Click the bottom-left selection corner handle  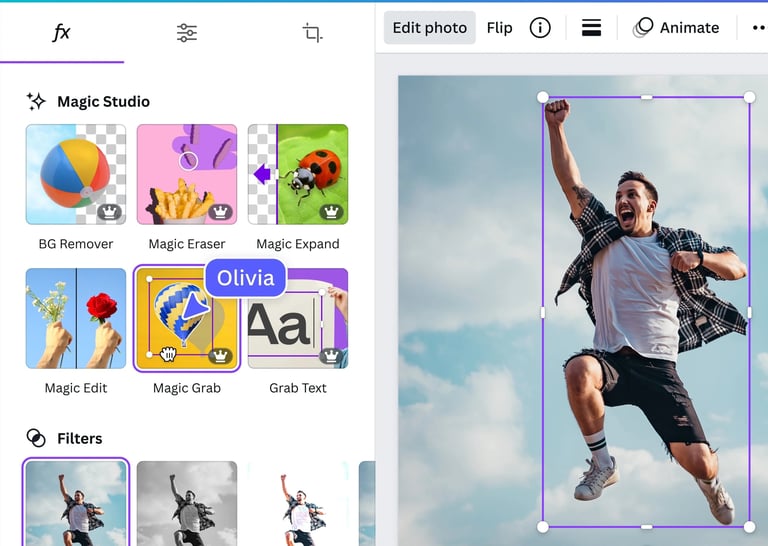[543, 527]
